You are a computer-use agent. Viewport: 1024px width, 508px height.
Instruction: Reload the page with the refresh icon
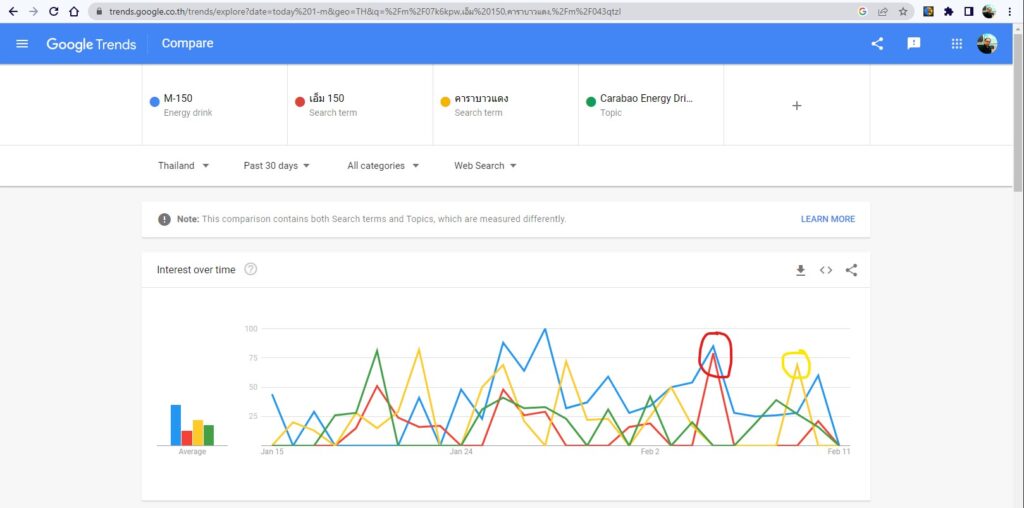coord(54,11)
